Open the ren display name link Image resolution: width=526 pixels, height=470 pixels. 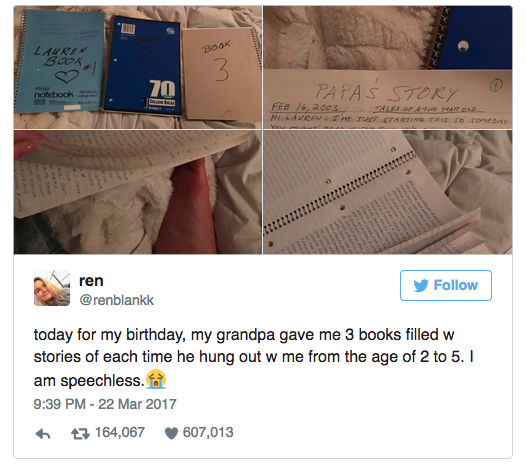tap(91, 280)
